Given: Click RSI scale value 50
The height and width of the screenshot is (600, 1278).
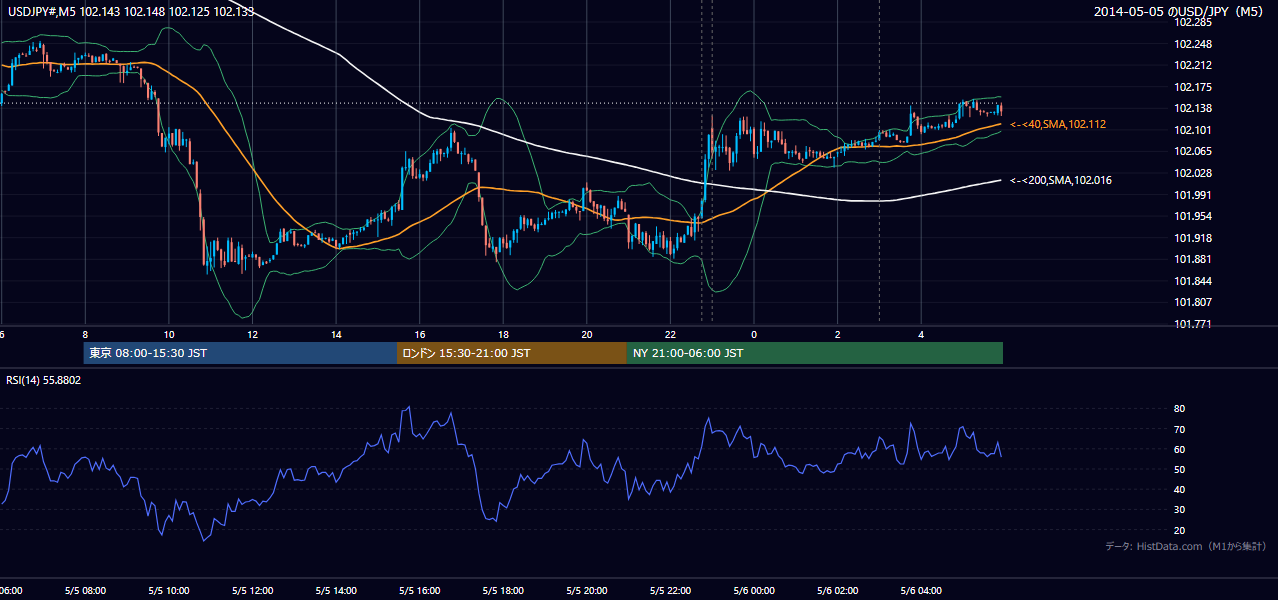Looking at the screenshot, I should point(1179,469).
